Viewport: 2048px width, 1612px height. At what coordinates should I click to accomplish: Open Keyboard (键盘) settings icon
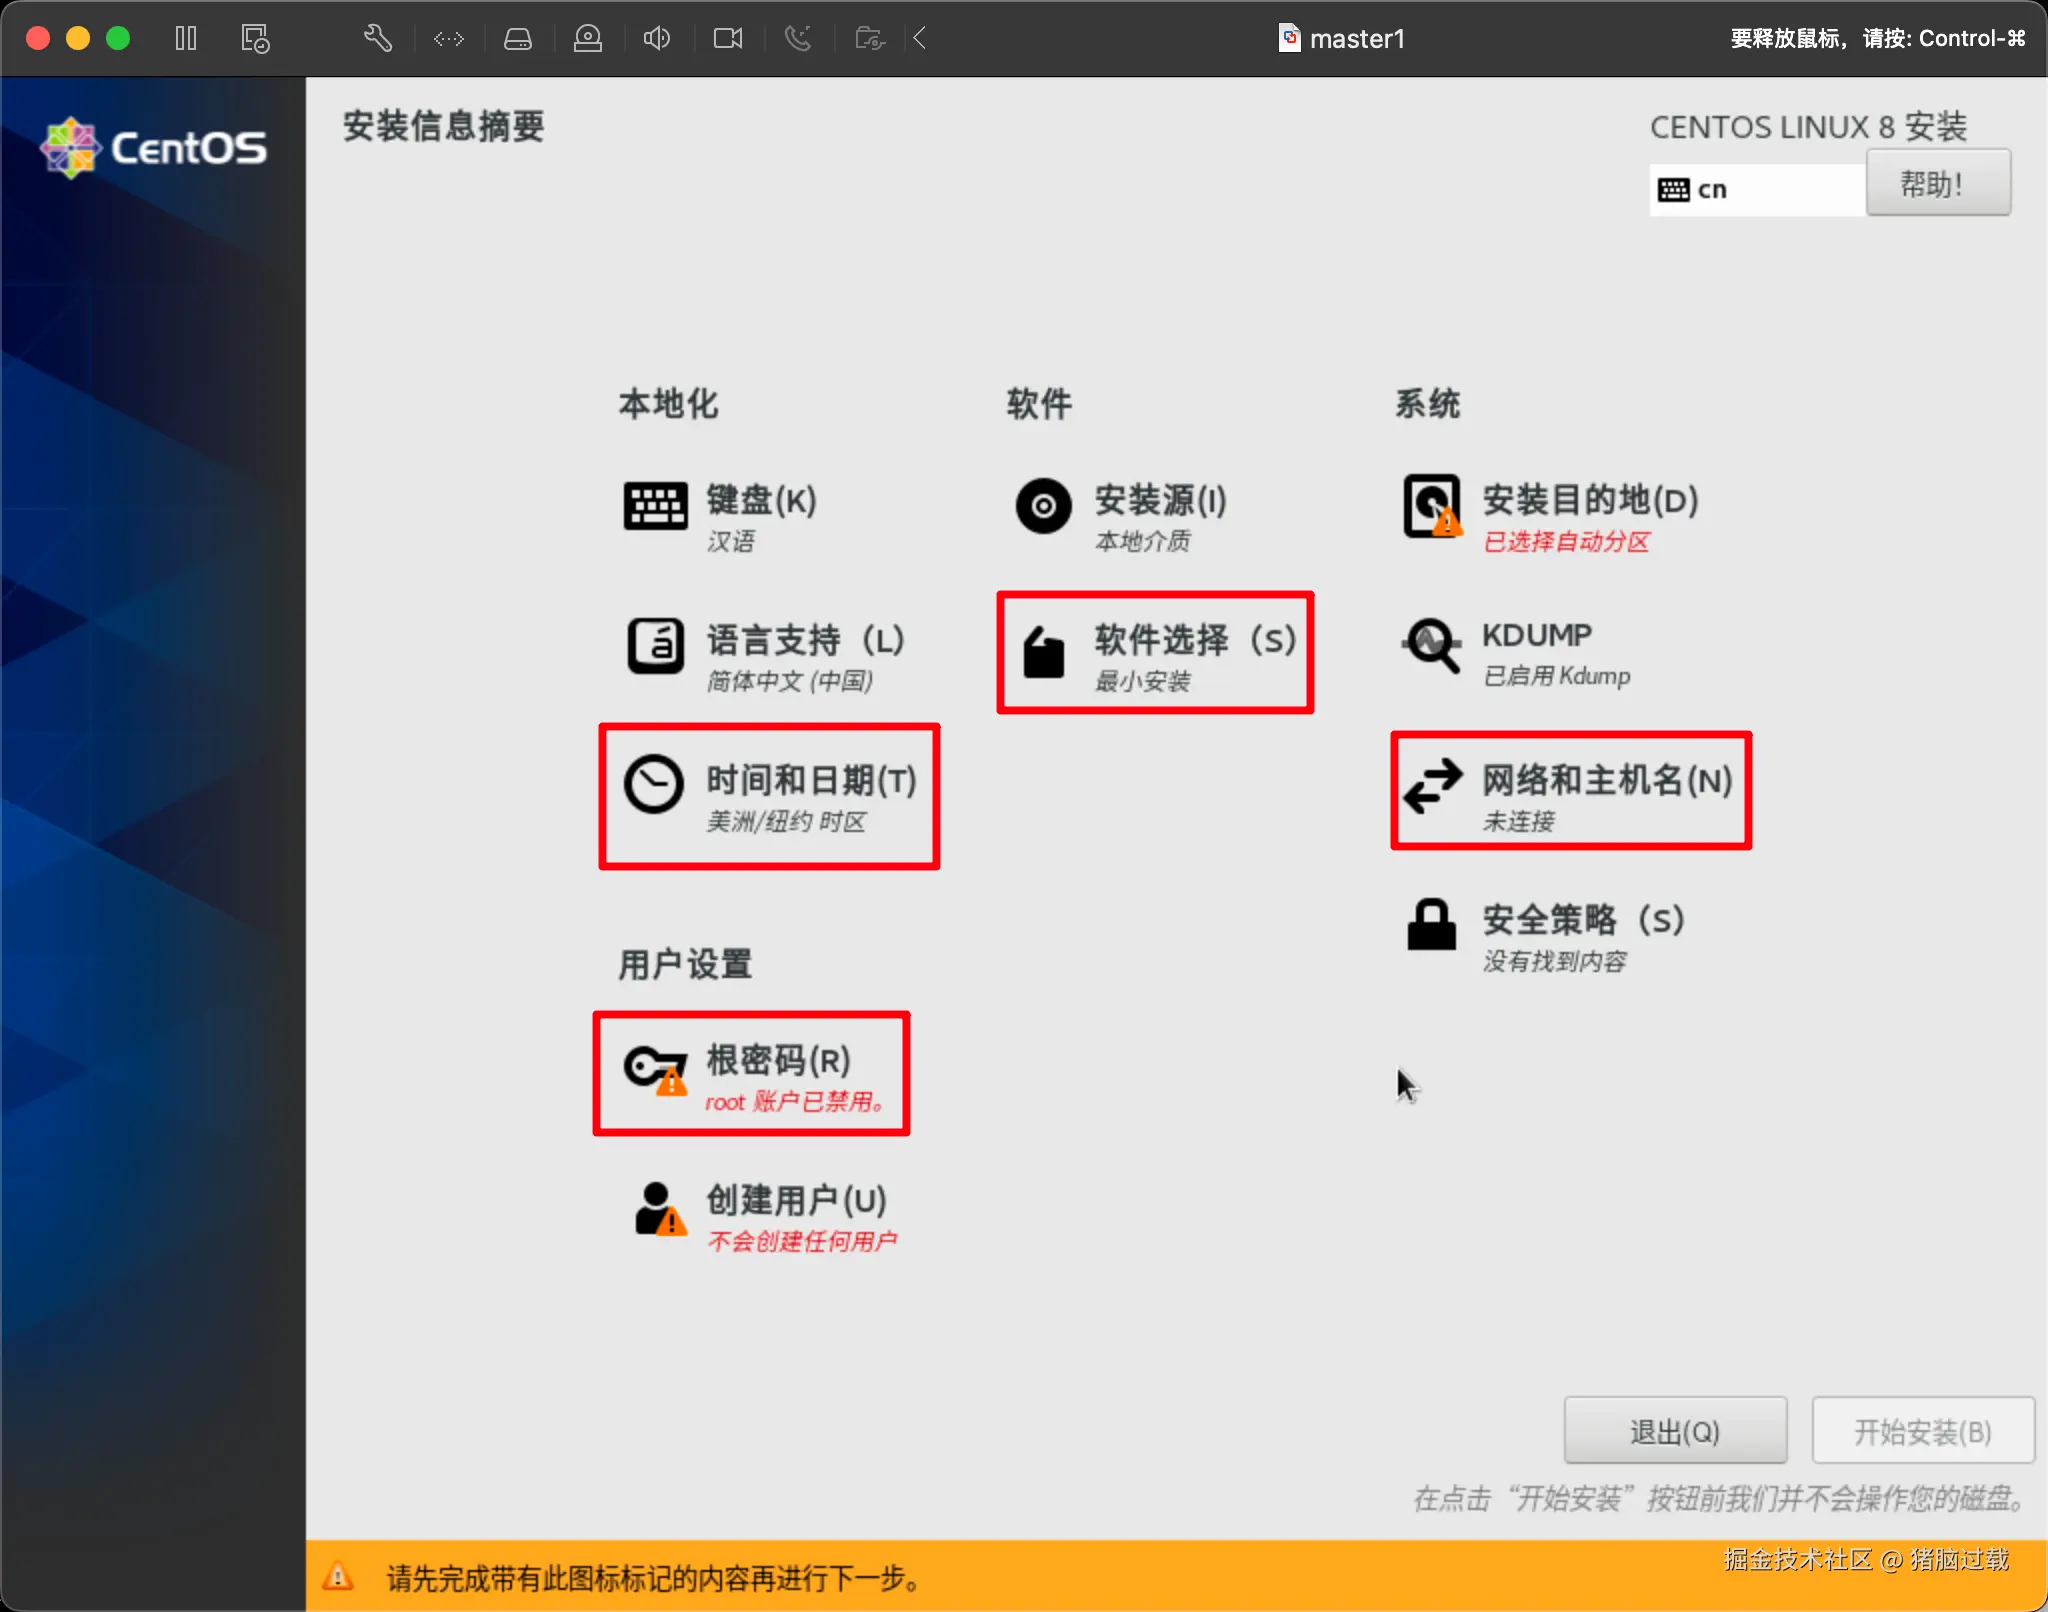point(655,505)
